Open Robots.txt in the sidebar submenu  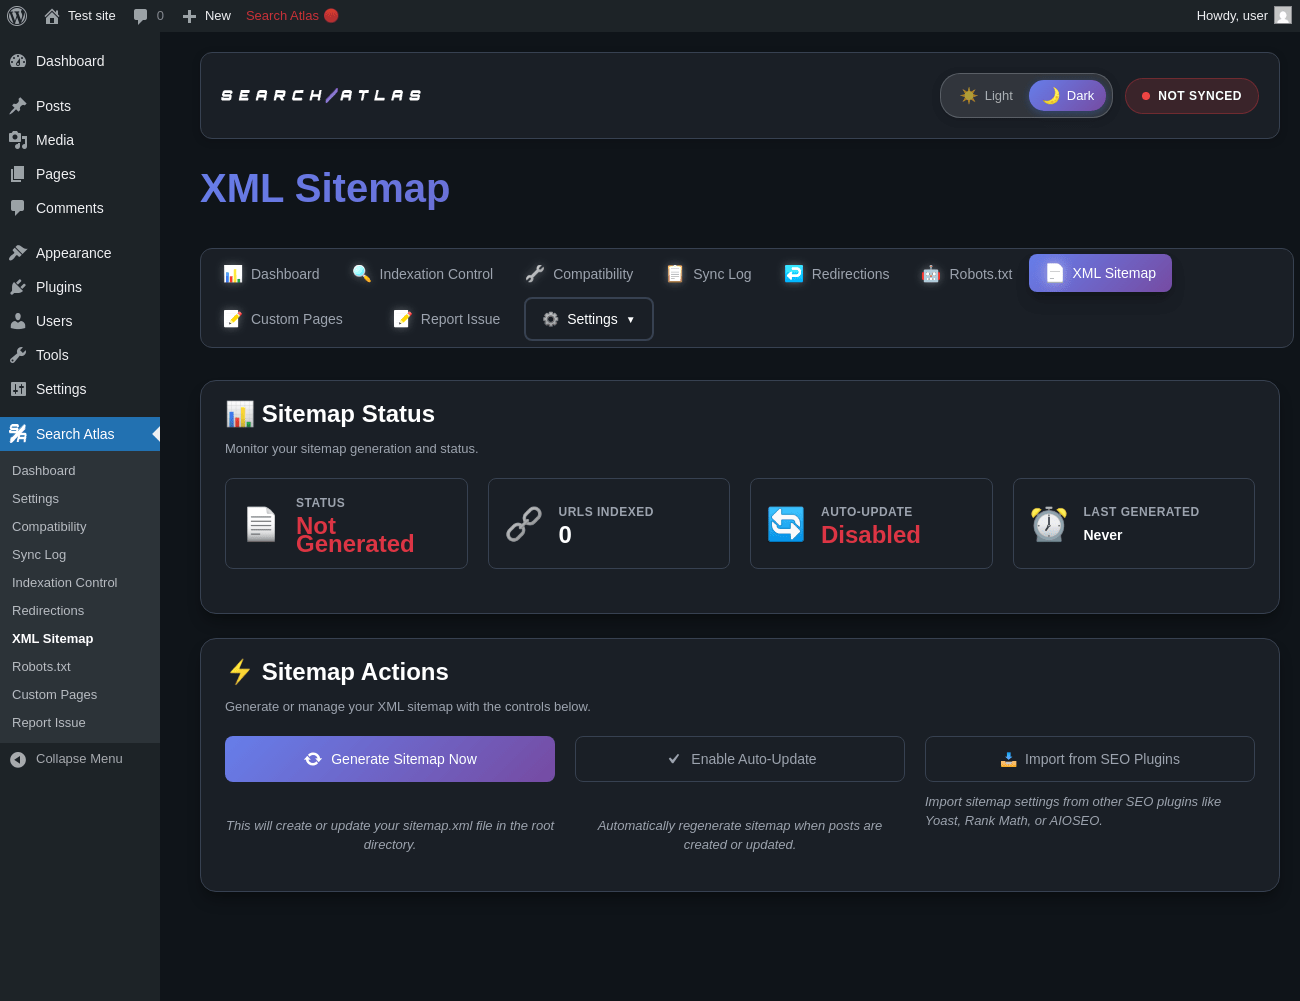(x=80, y=667)
